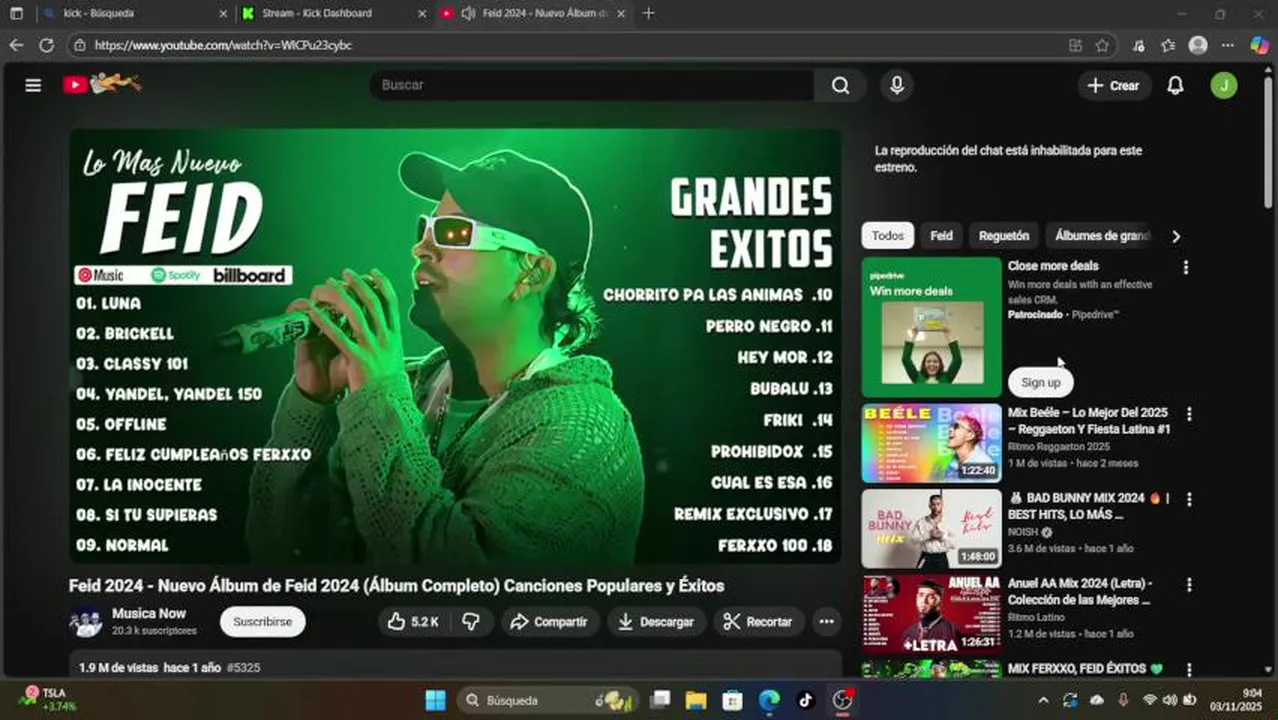
Task: Open the Edge split screen icon
Action: tap(1075, 45)
